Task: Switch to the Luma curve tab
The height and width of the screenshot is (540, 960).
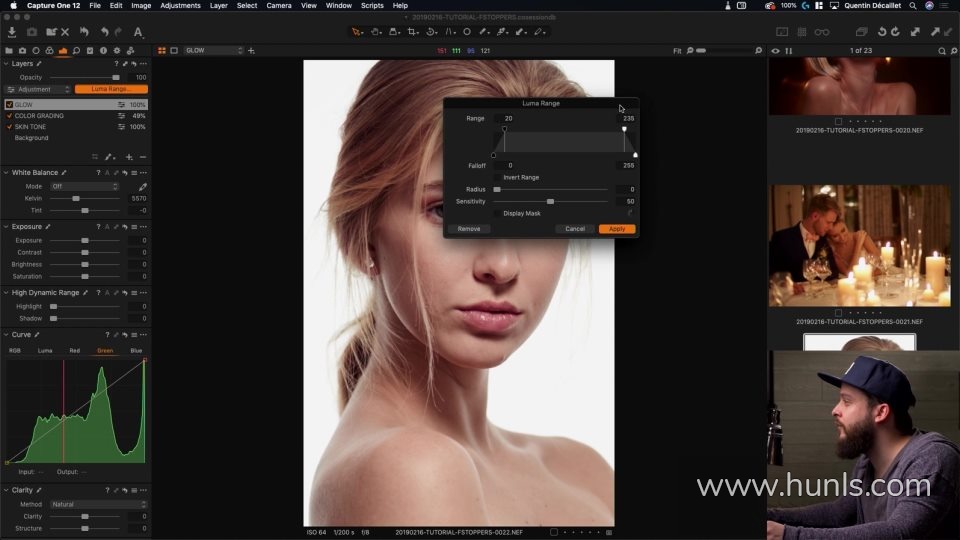Action: (45, 351)
